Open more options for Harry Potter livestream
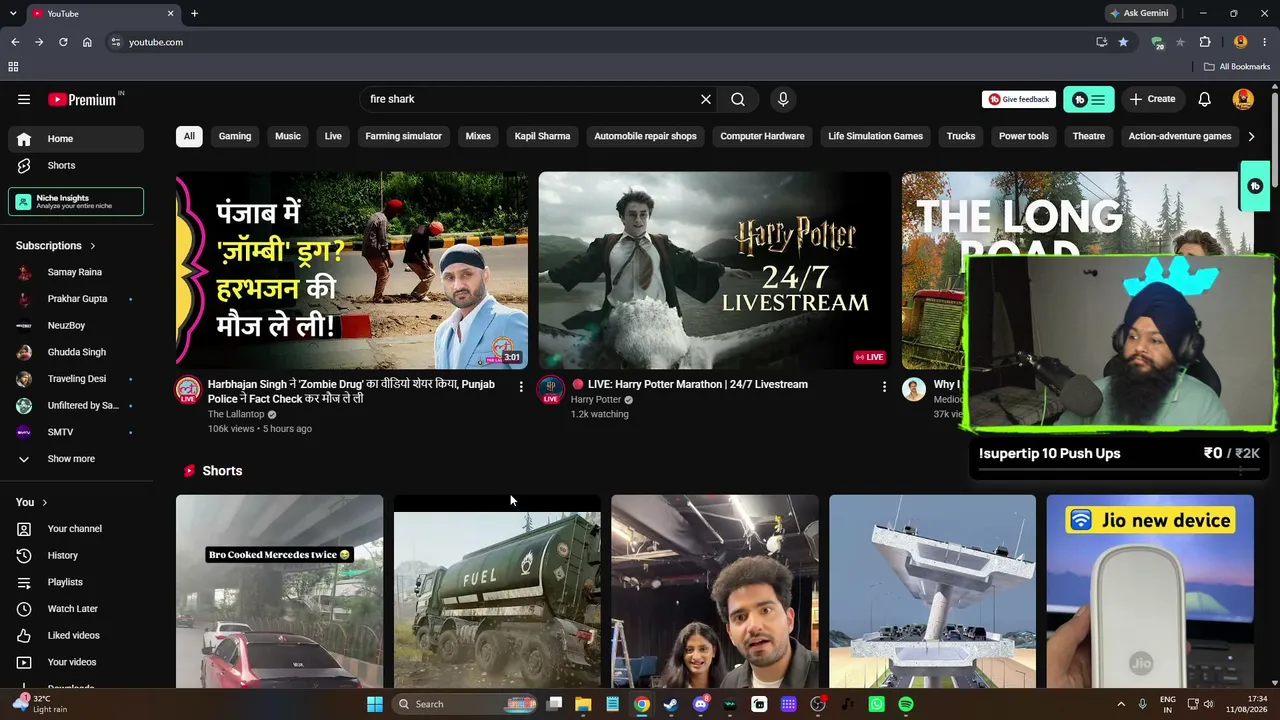Screen dimensions: 1280x720 pos(884,386)
